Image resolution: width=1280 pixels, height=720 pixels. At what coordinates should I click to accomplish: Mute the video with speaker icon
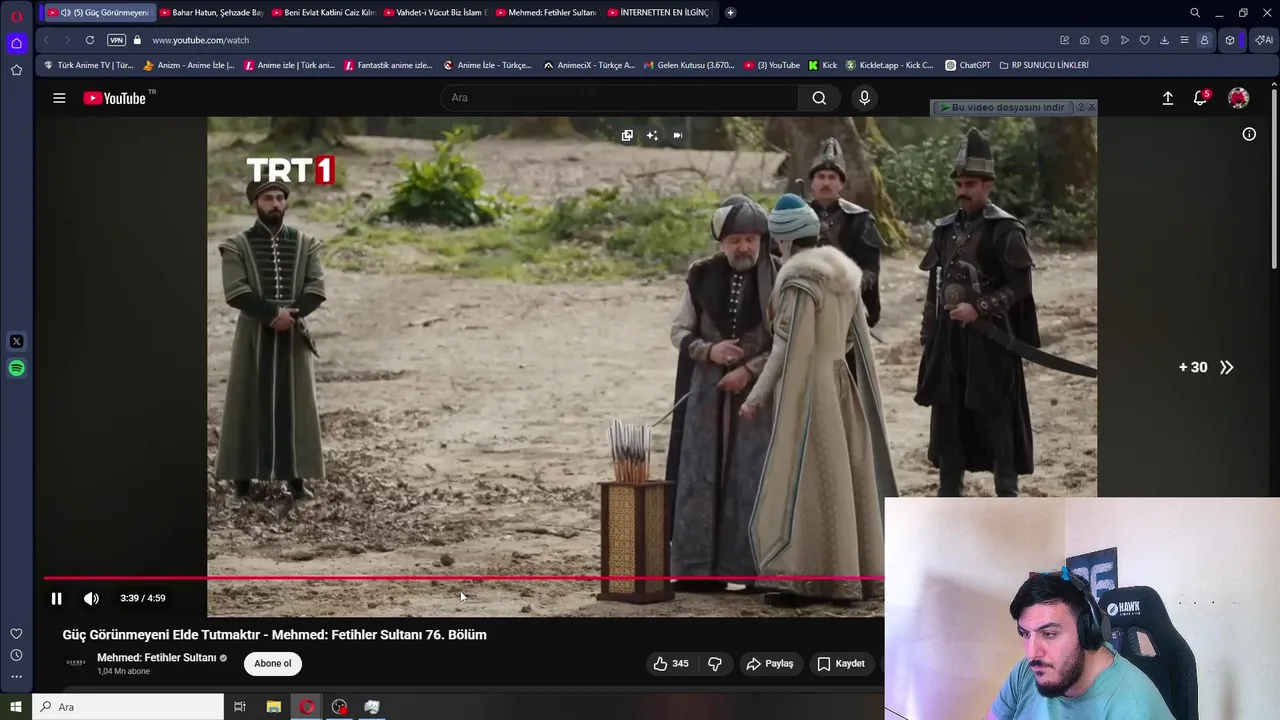[91, 598]
